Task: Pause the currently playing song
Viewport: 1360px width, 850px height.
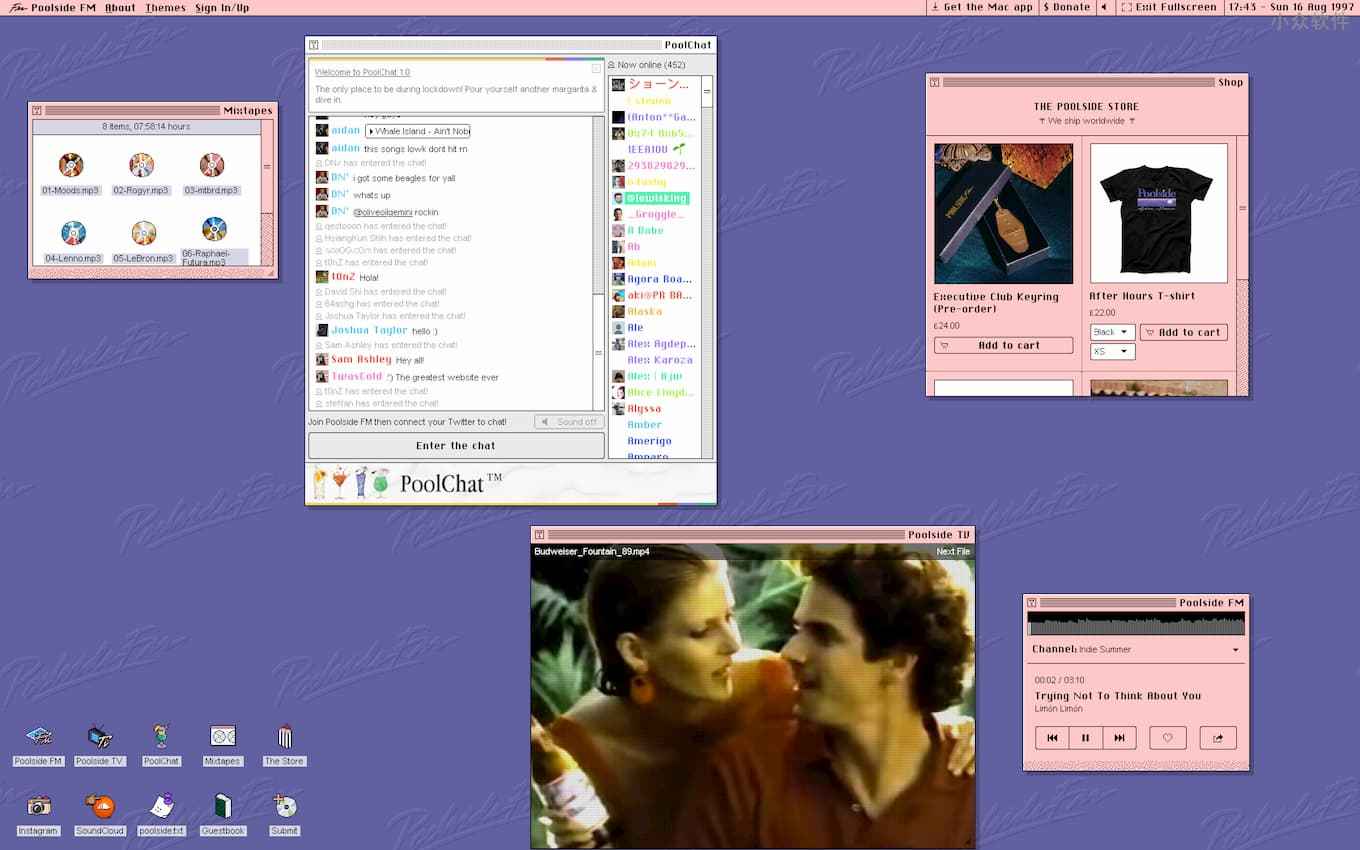Action: pos(1085,738)
